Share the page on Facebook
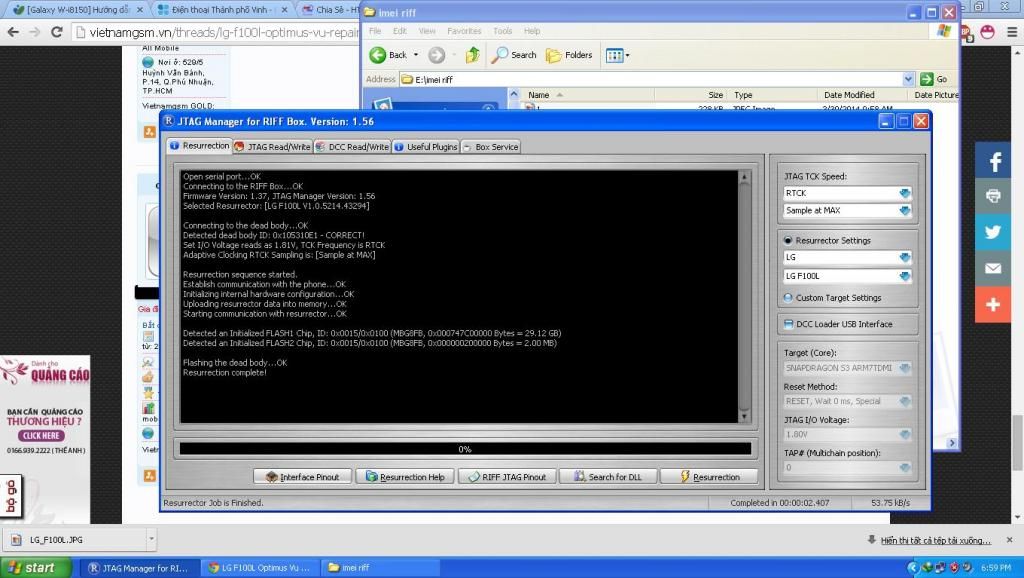This screenshot has height=578, width=1024. pyautogui.click(x=993, y=161)
